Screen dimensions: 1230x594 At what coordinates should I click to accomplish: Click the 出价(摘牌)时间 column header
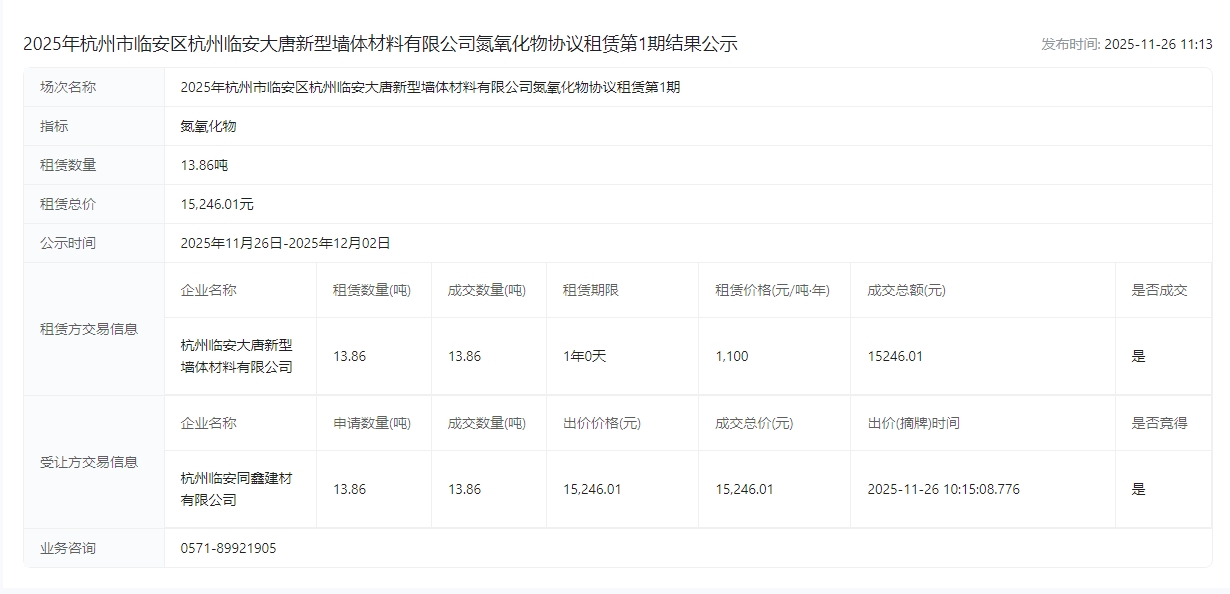tap(913, 423)
